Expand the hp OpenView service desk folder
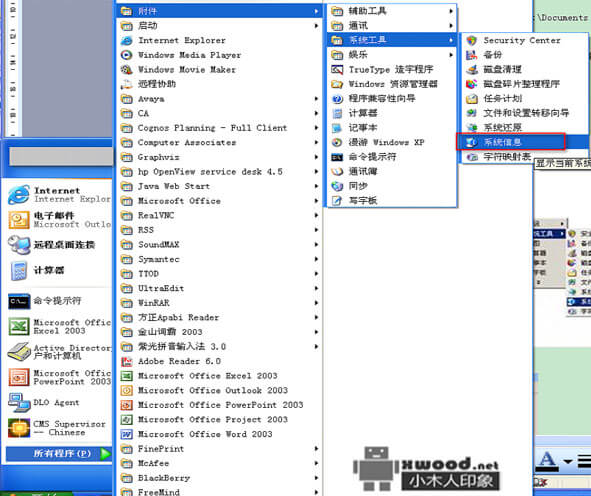This screenshot has height=496, width=591. pyautogui.click(x=219, y=172)
